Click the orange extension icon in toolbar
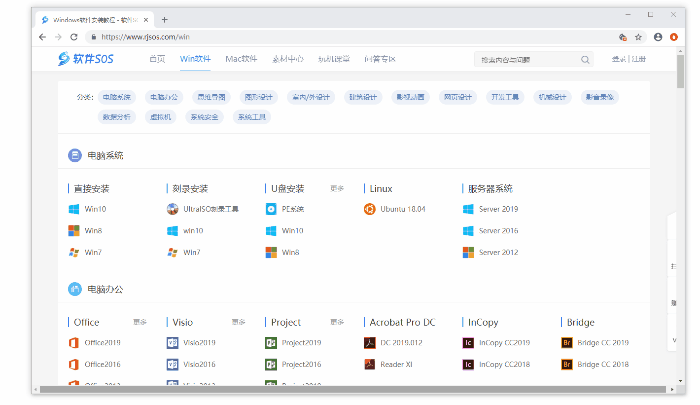The height and width of the screenshot is (405, 700). point(674,37)
